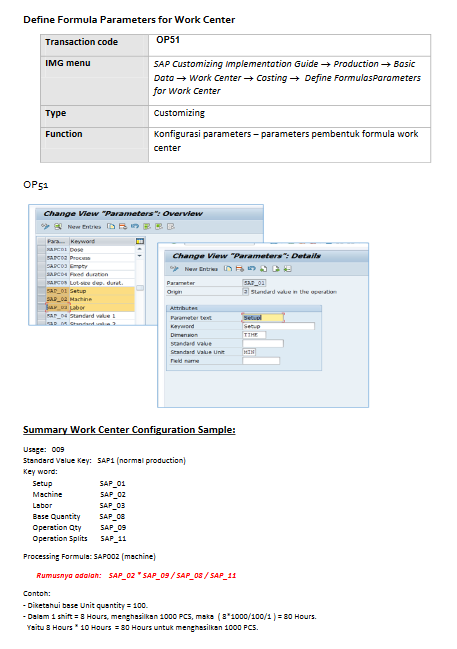The width and height of the screenshot is (457, 649).
Task: Click Display/Change toggle icon in Details toolbar
Action: pos(174,269)
